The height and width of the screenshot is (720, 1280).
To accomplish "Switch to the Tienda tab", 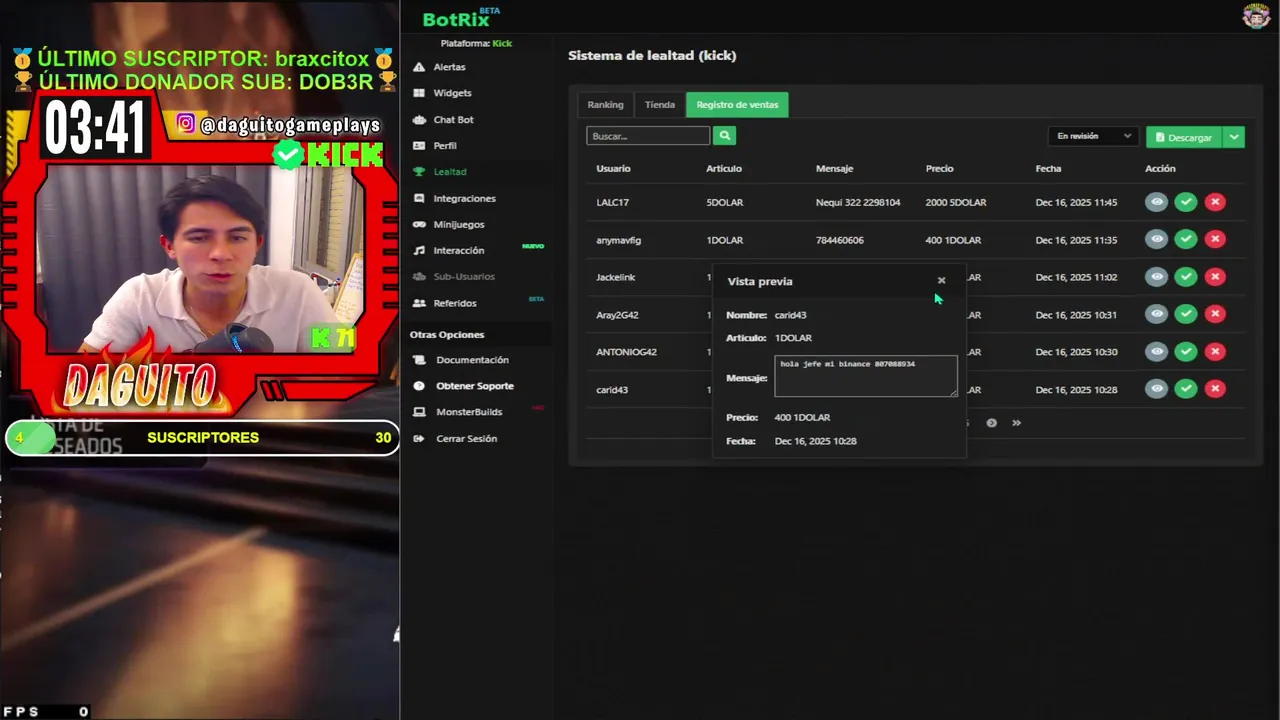I will point(659,105).
